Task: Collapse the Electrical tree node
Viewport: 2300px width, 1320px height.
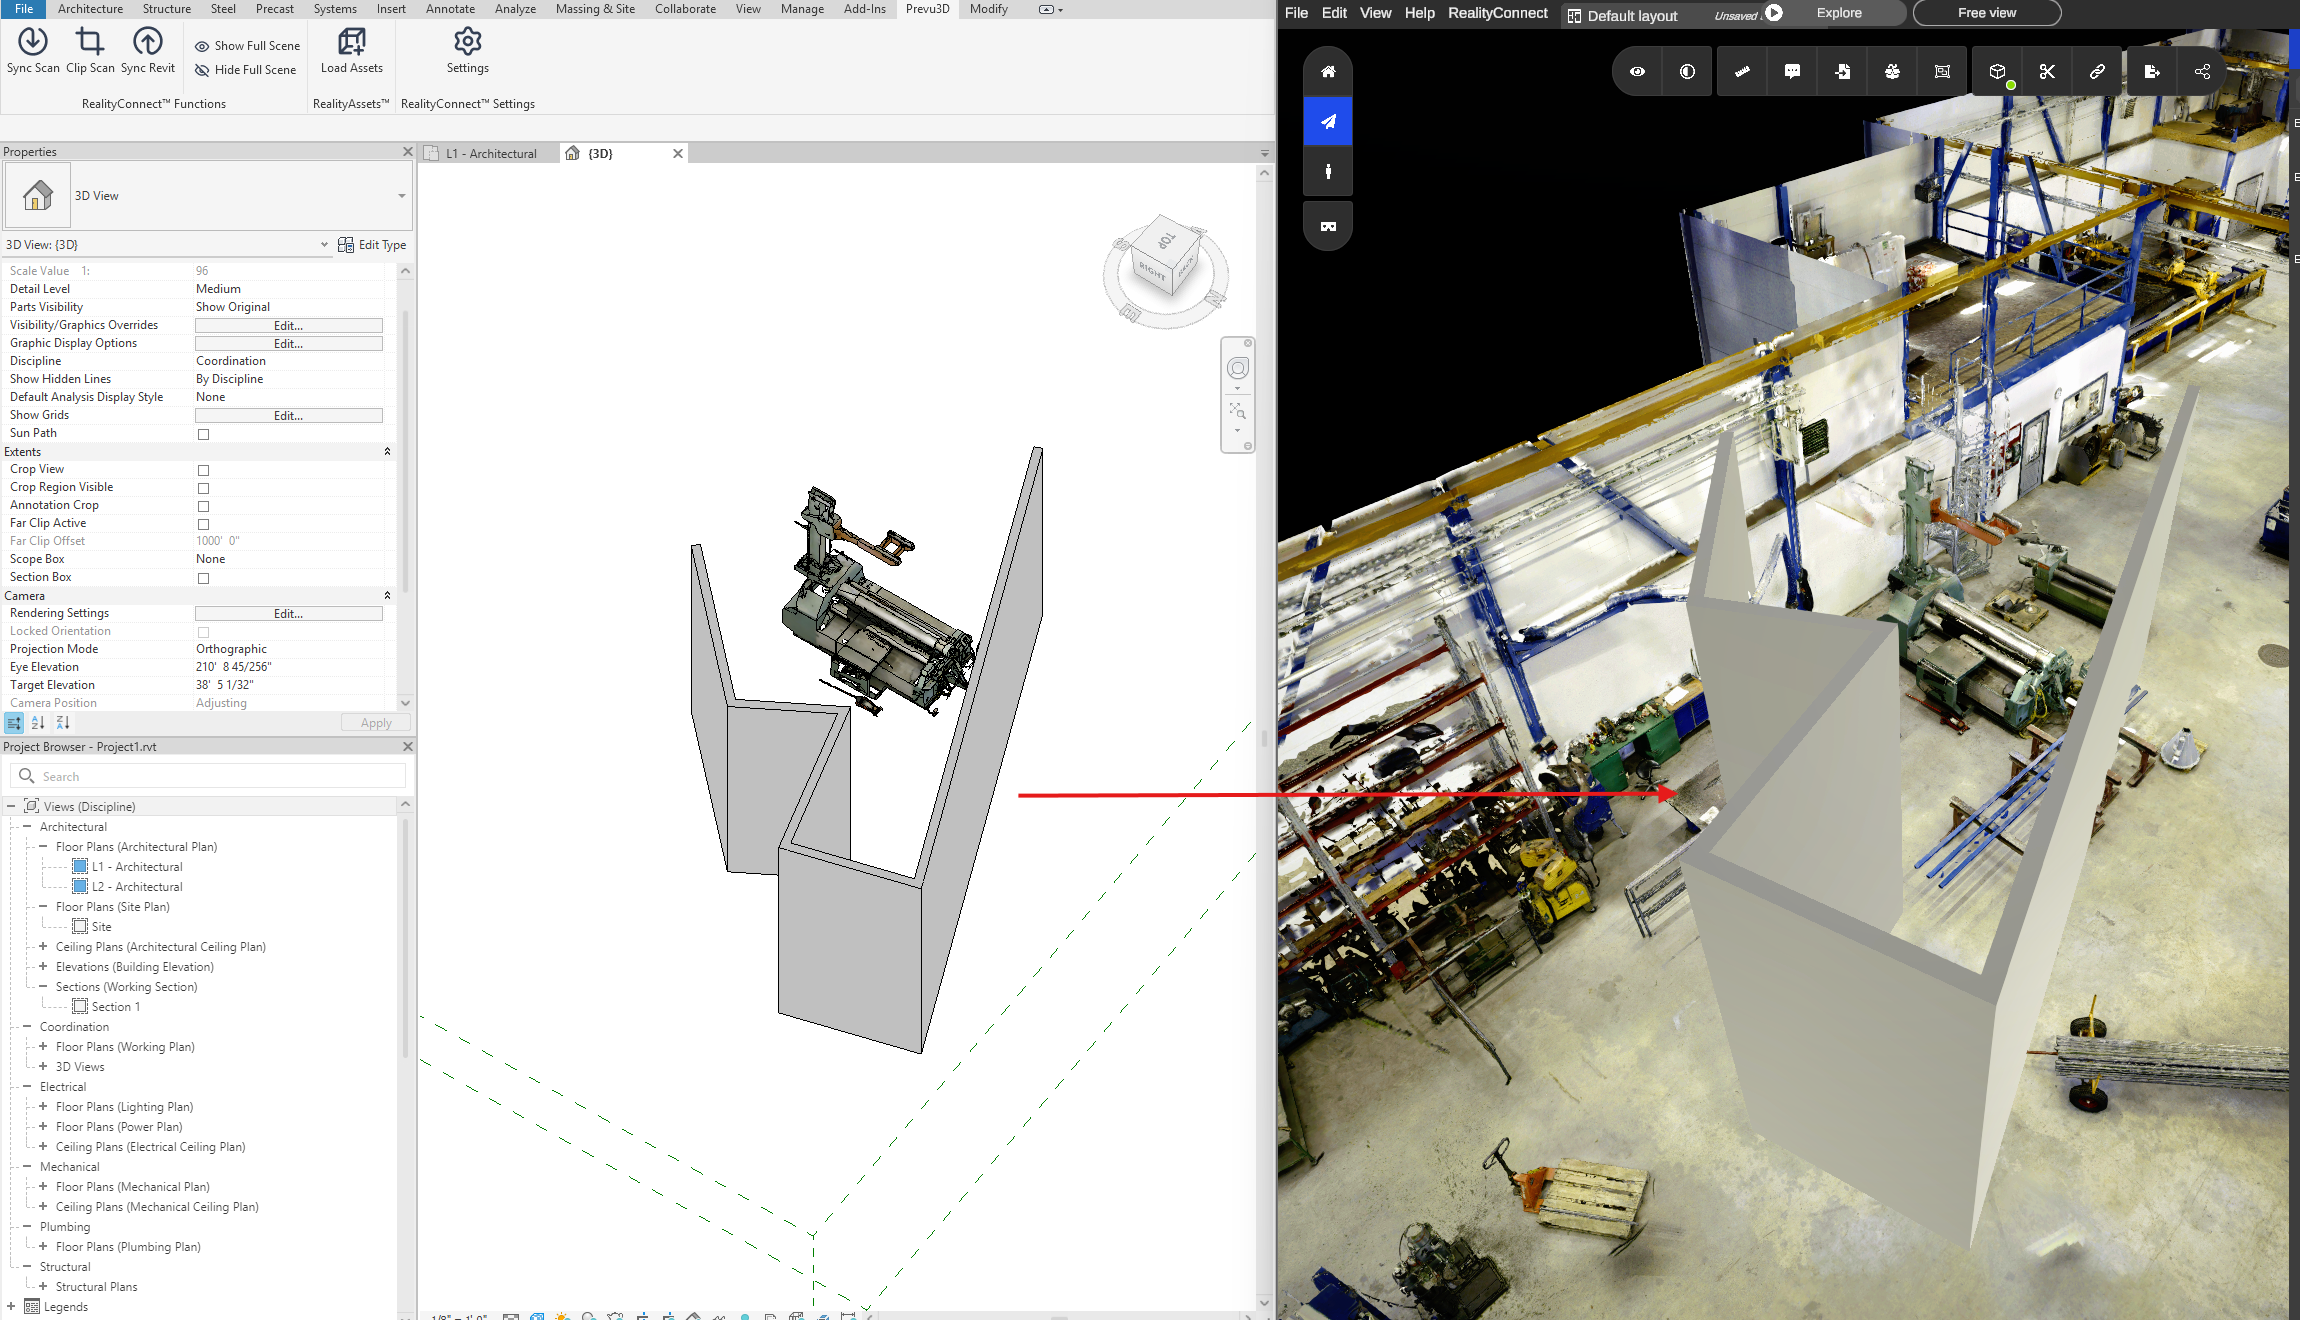Action: 27,1086
